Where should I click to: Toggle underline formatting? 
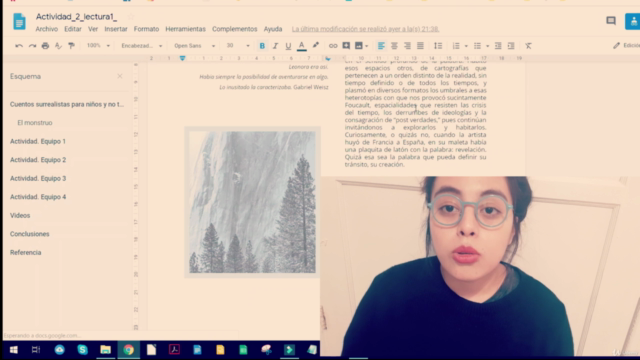click(288, 46)
